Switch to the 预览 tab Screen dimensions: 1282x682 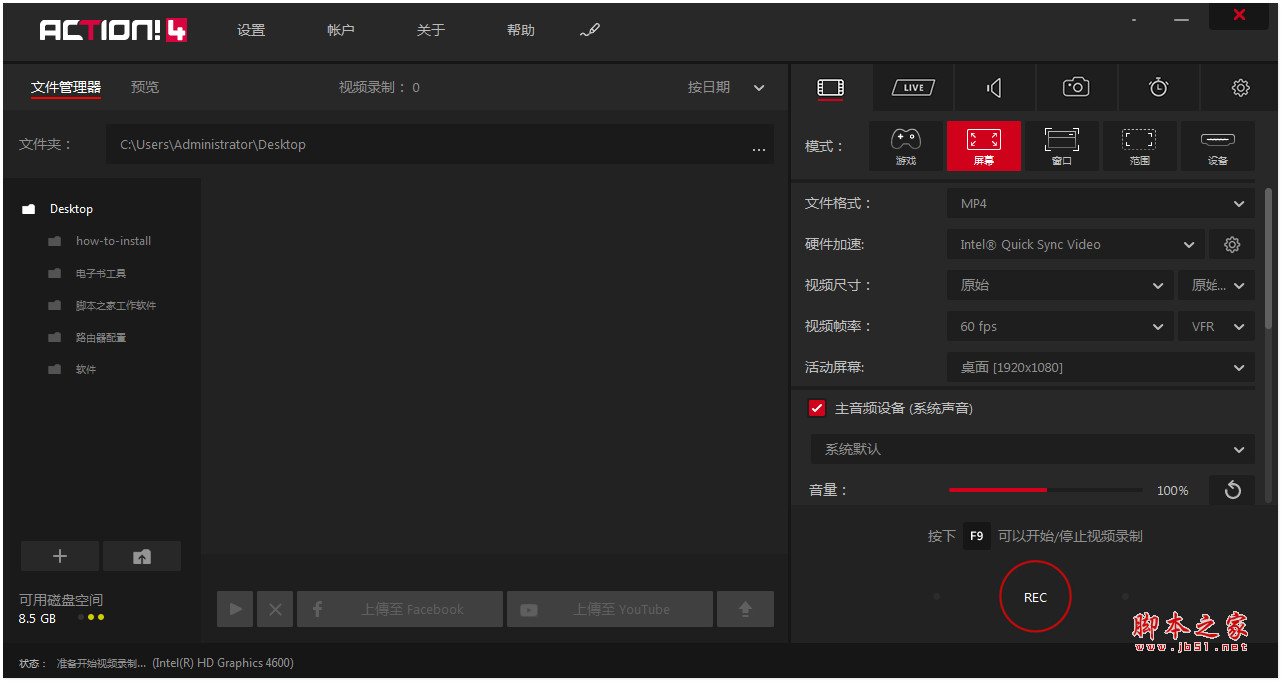pos(145,87)
